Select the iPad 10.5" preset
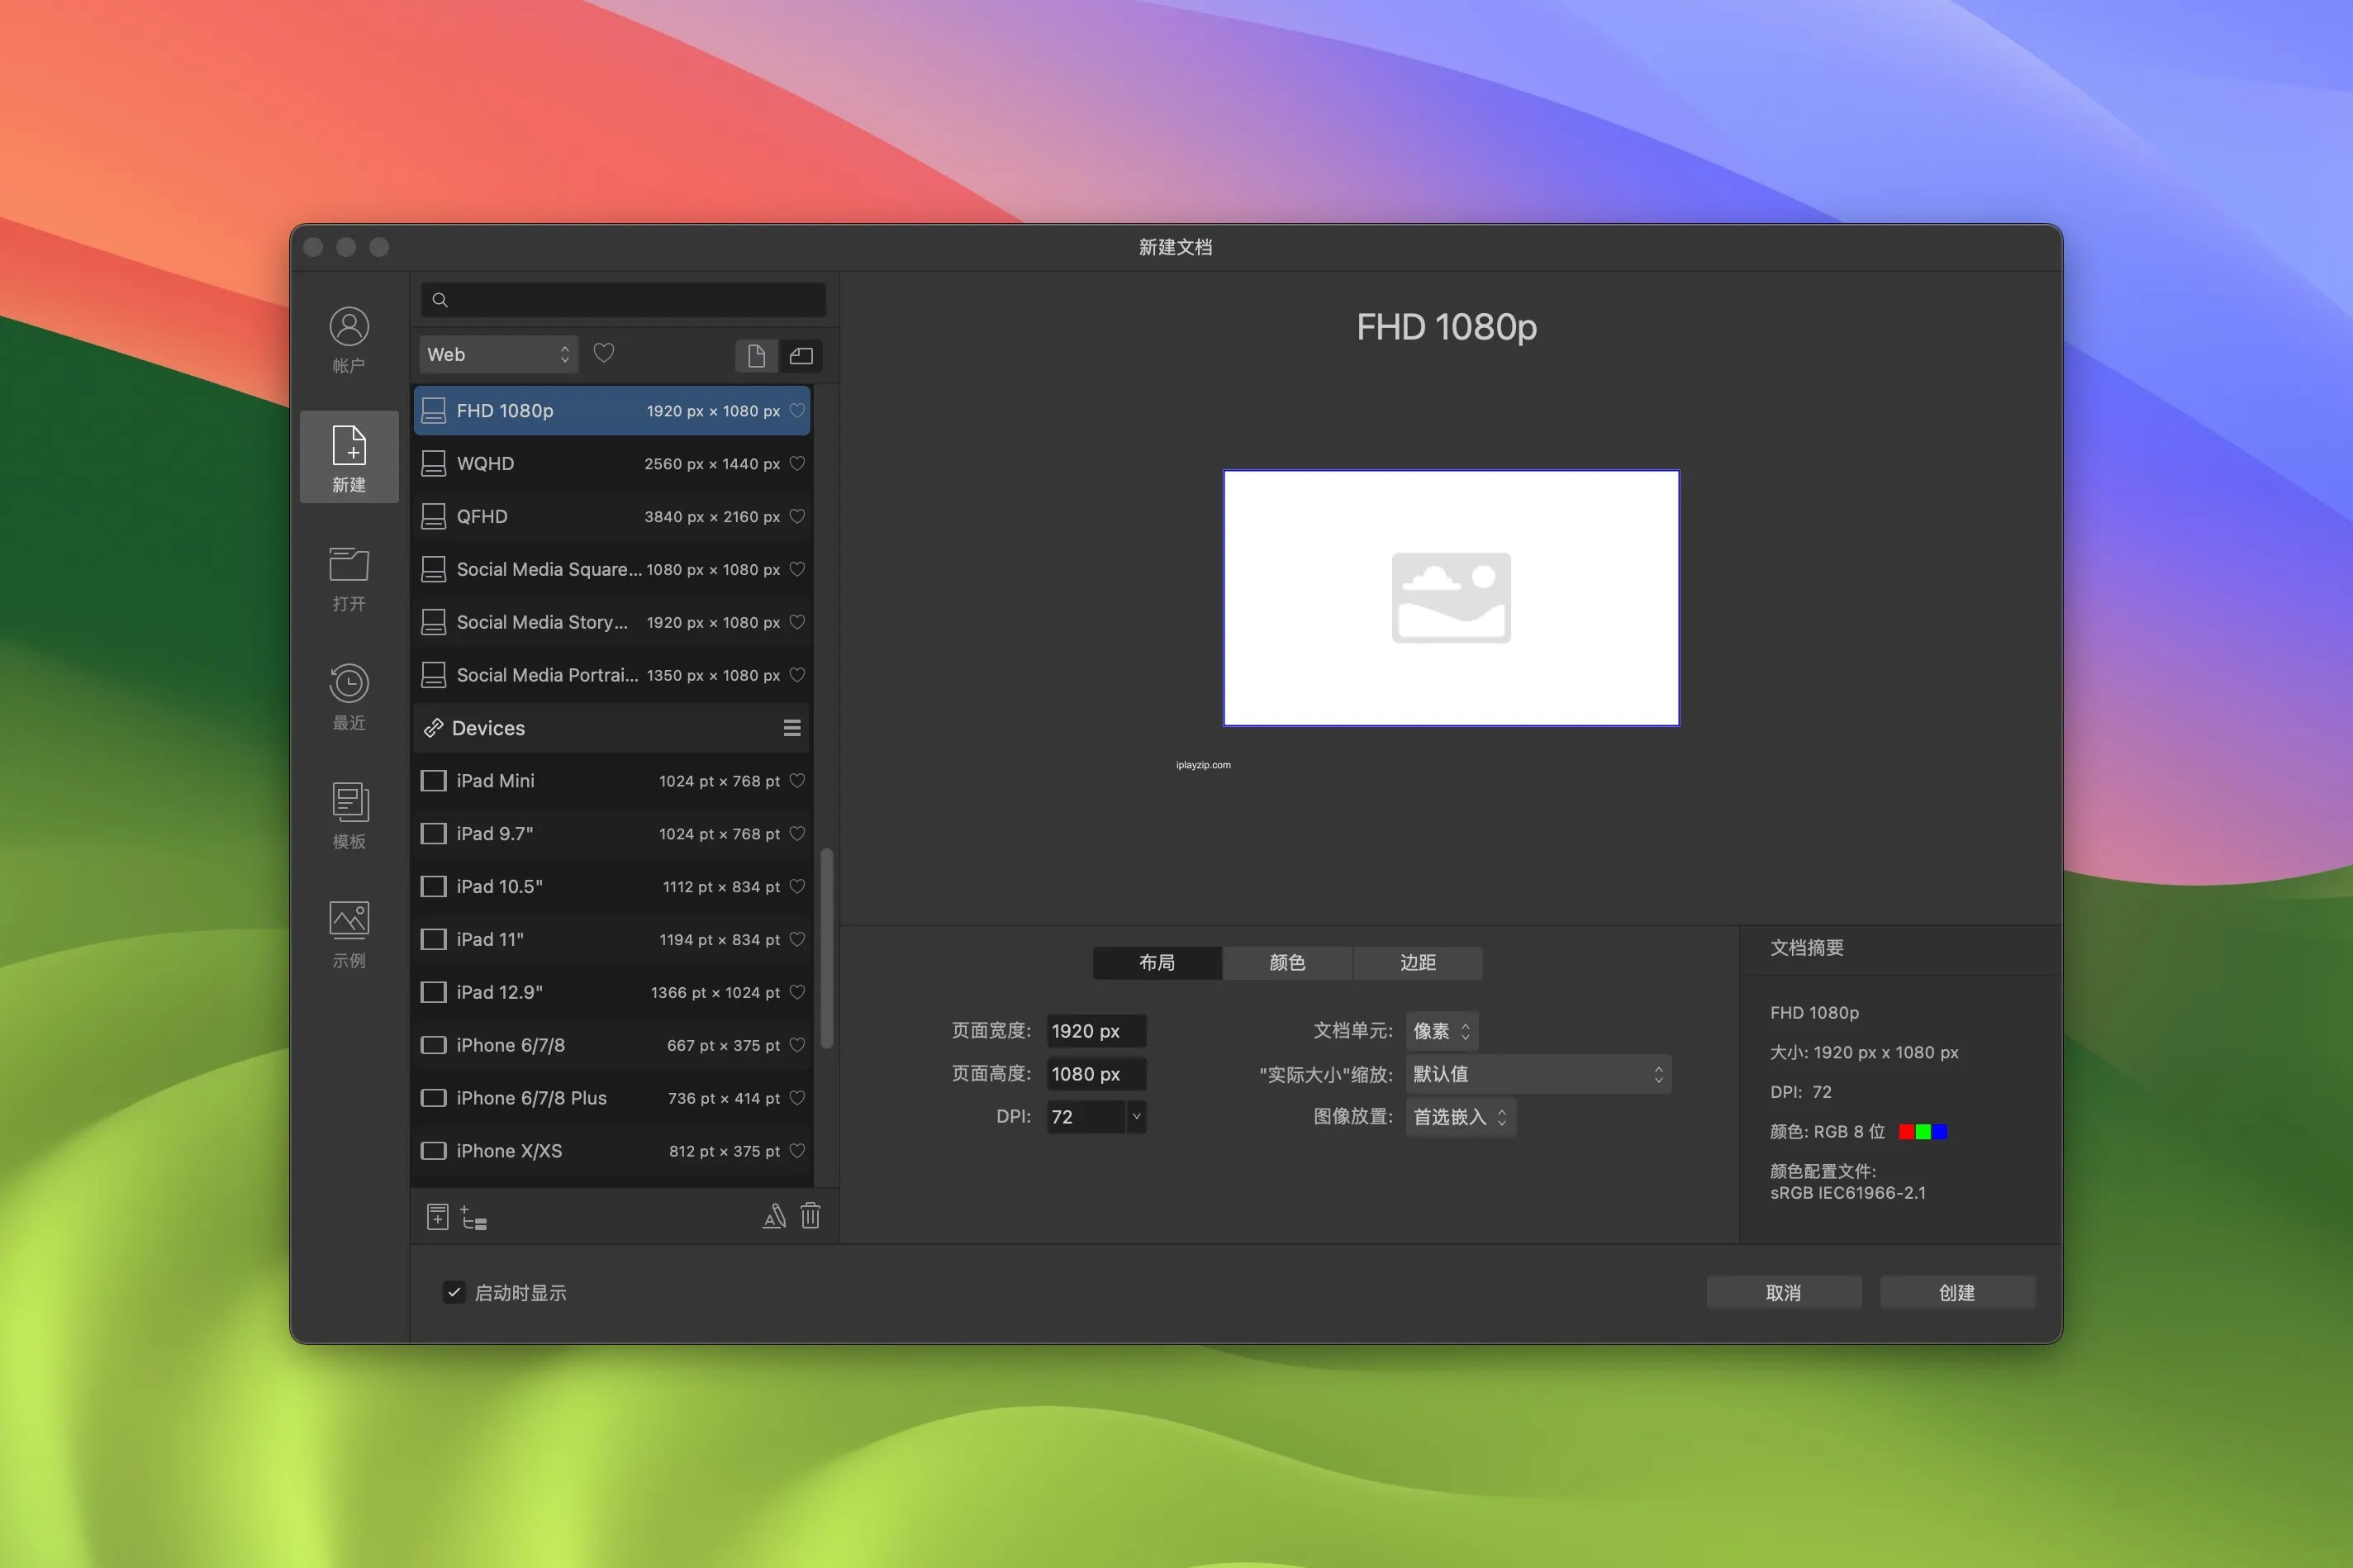The height and width of the screenshot is (1568, 2353). tap(611, 887)
